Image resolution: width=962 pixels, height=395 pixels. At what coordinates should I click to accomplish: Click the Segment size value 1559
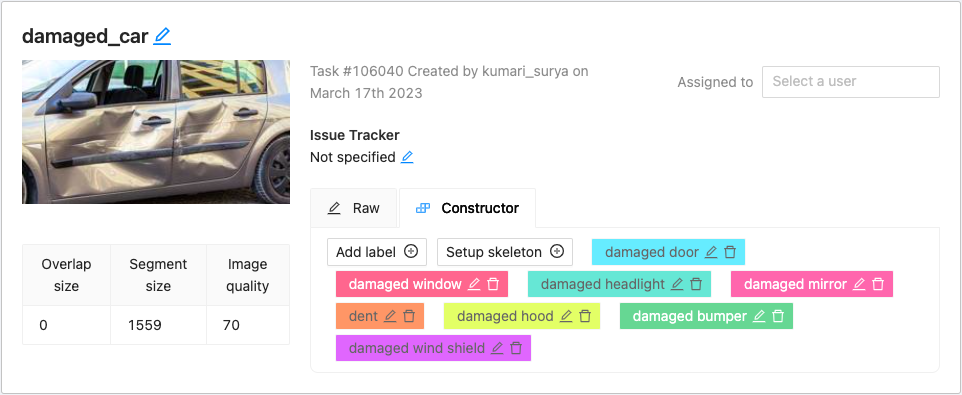click(145, 325)
